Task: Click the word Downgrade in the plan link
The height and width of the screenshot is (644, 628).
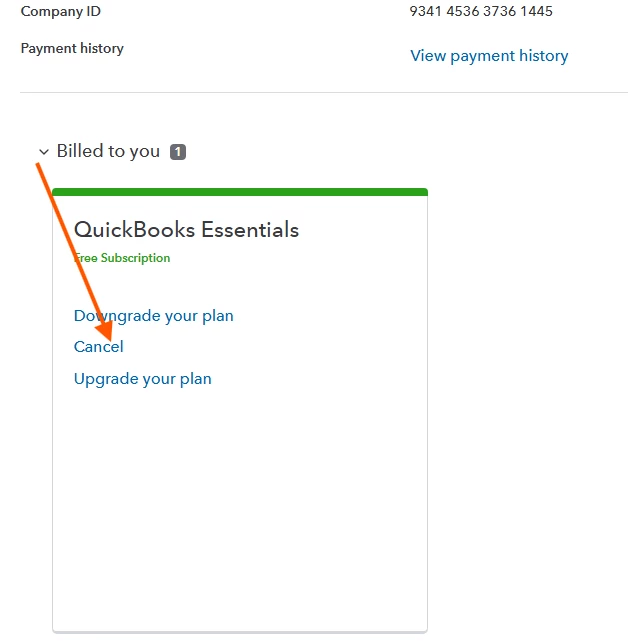Action: coord(117,316)
